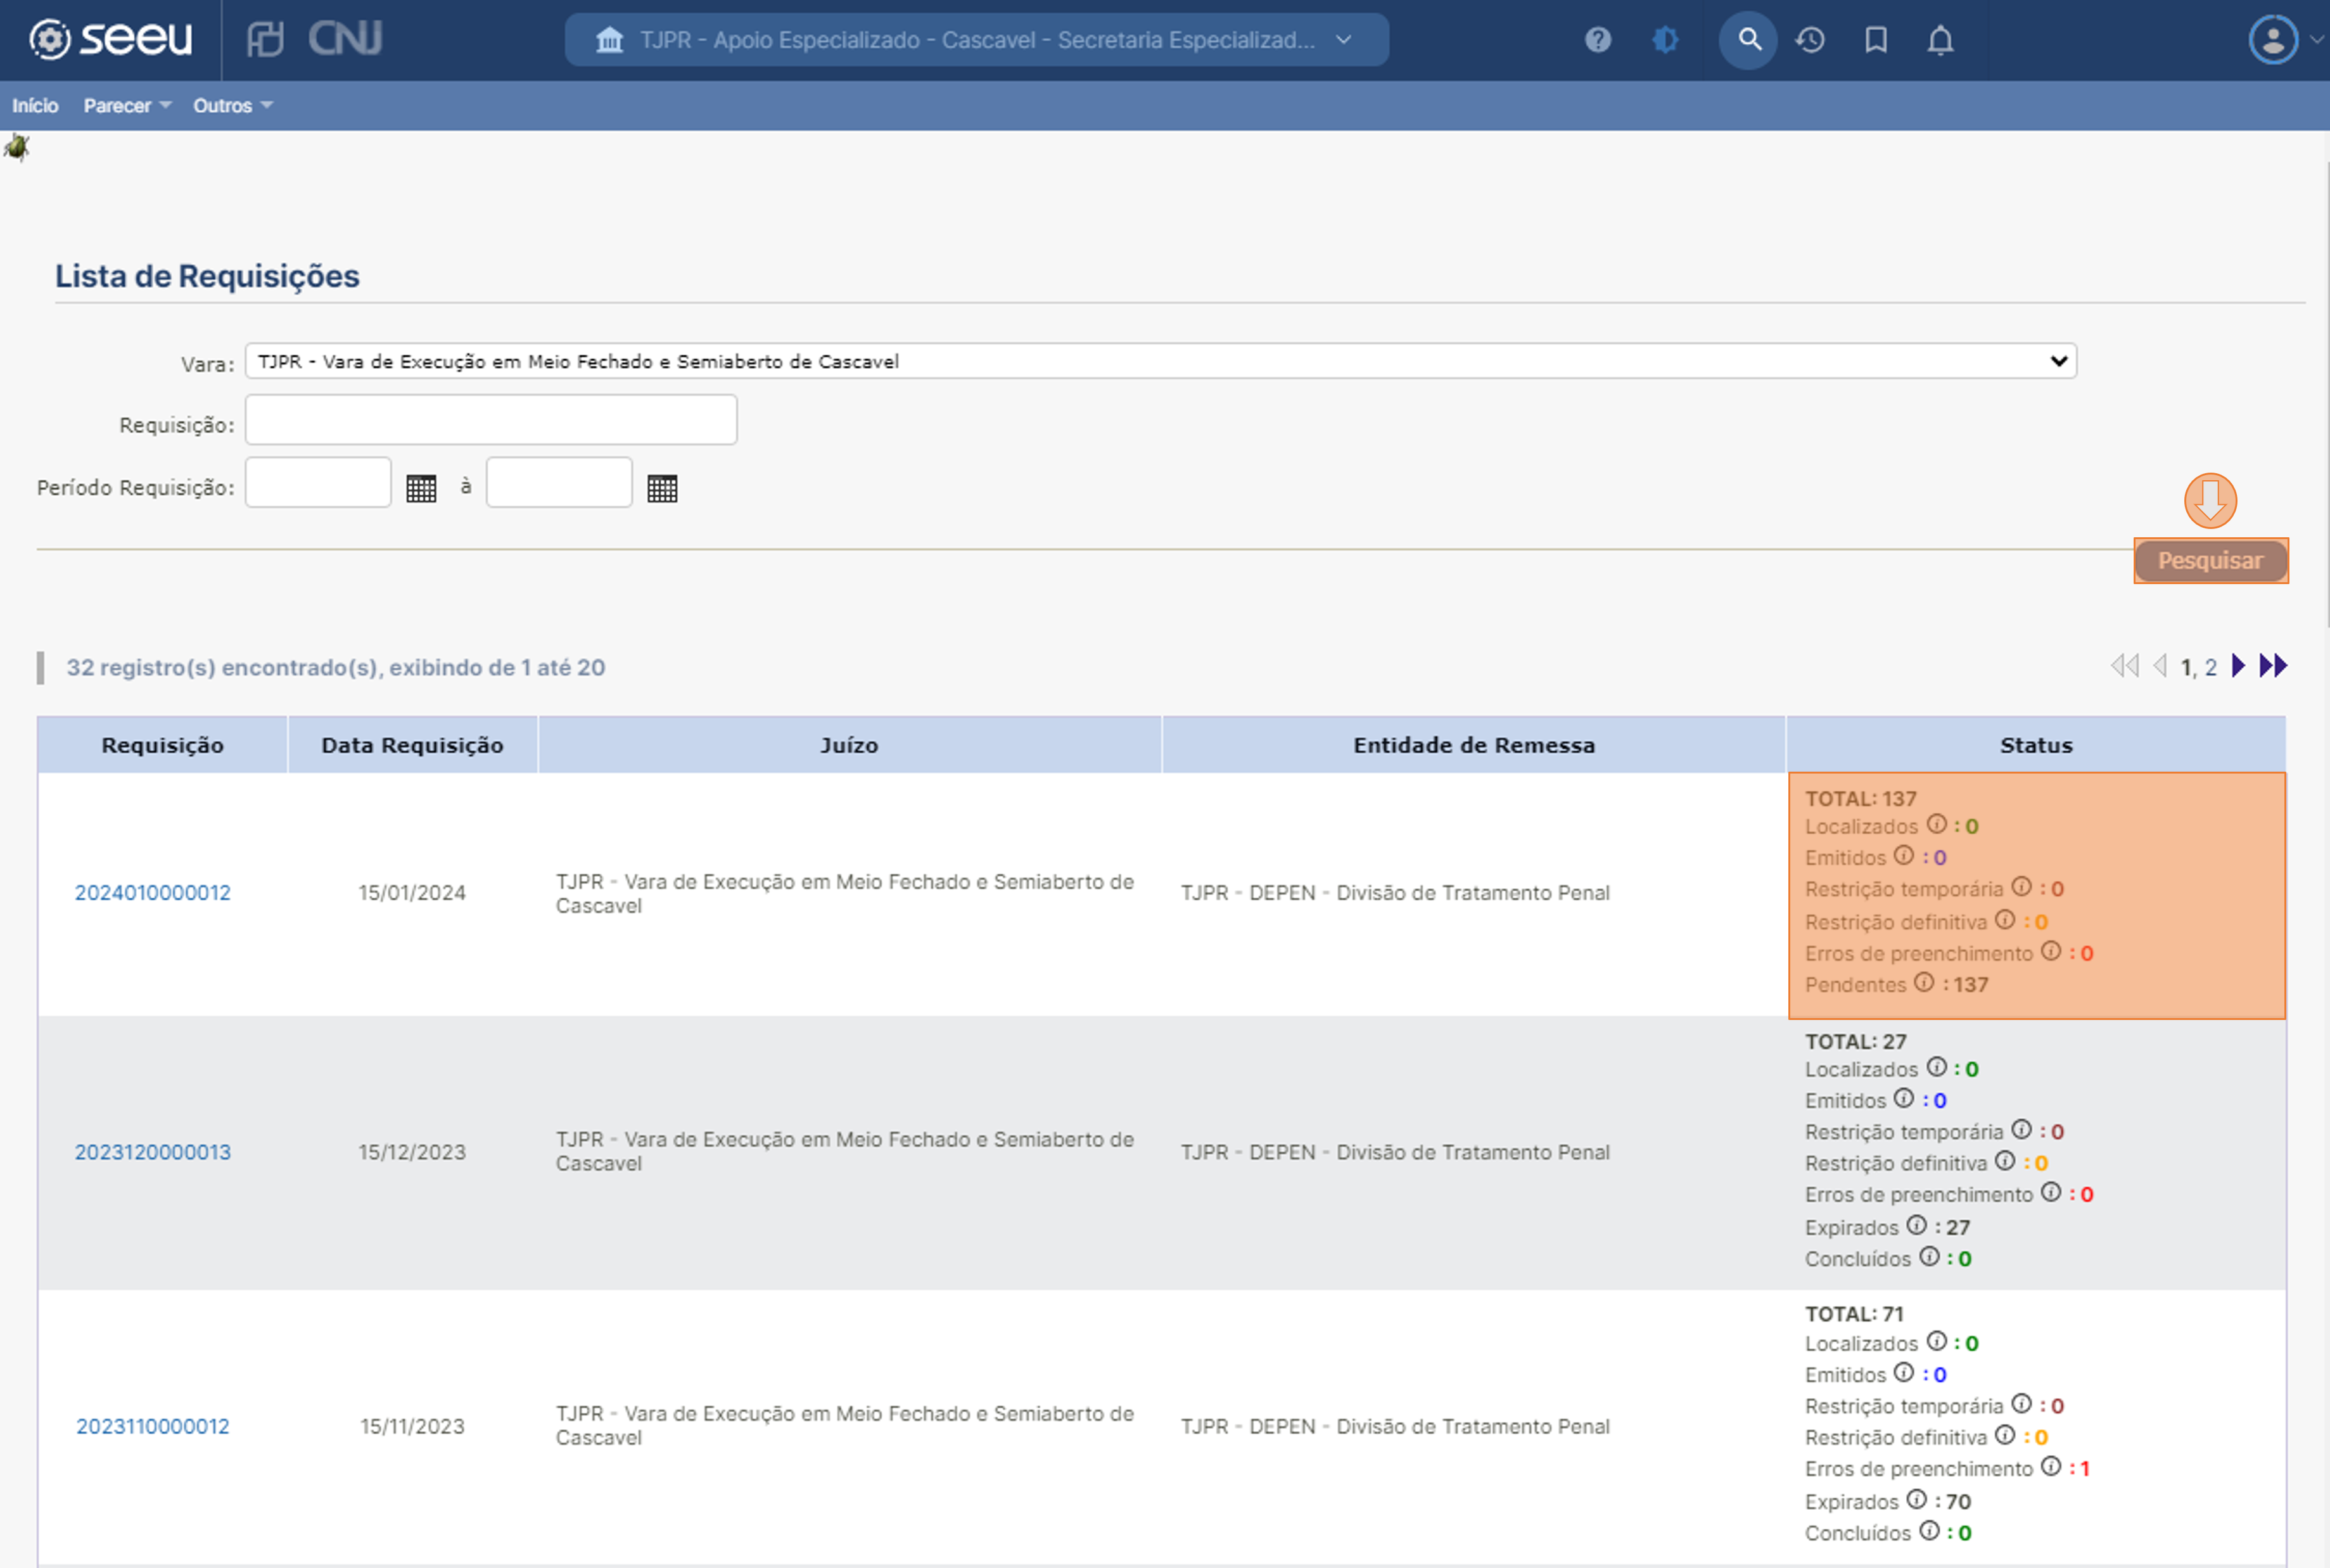Click info icon beside Pendentes: 137
This screenshot has height=1568, width=2330.
point(1924,982)
